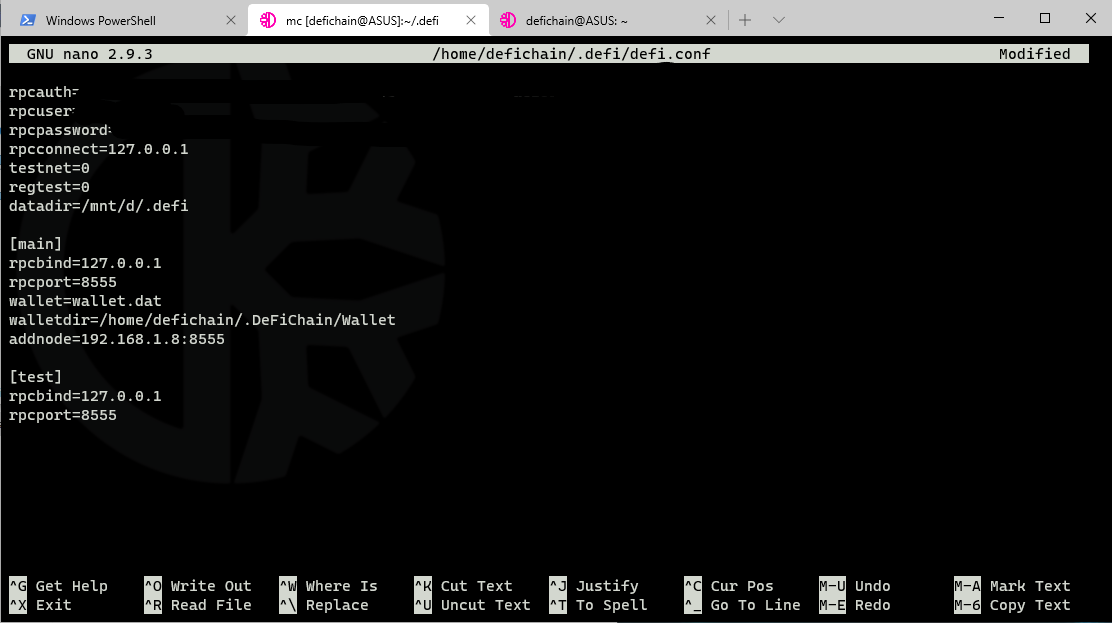The width and height of the screenshot is (1112, 623).
Task: Maximize the terminal window
Action: 1045,18
